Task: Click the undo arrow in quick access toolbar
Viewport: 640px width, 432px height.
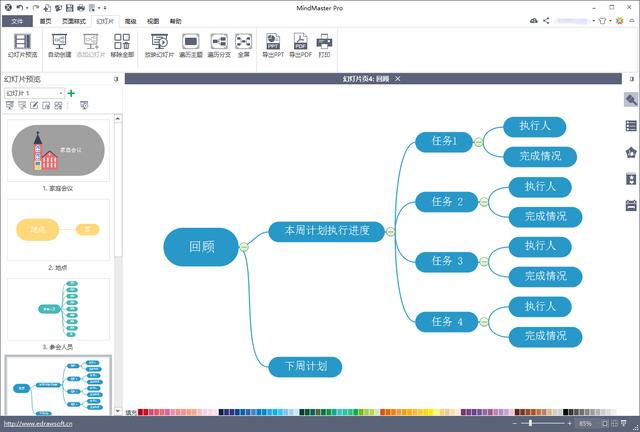Action: [20, 7]
